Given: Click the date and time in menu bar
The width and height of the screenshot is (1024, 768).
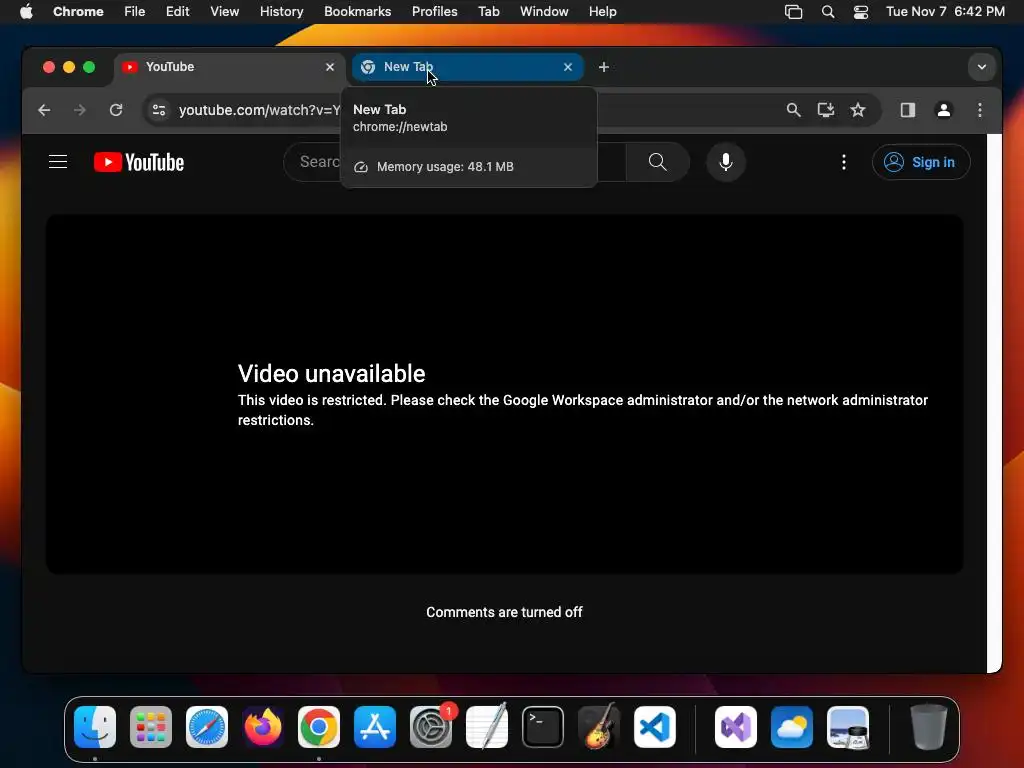Looking at the screenshot, I should pos(945,12).
